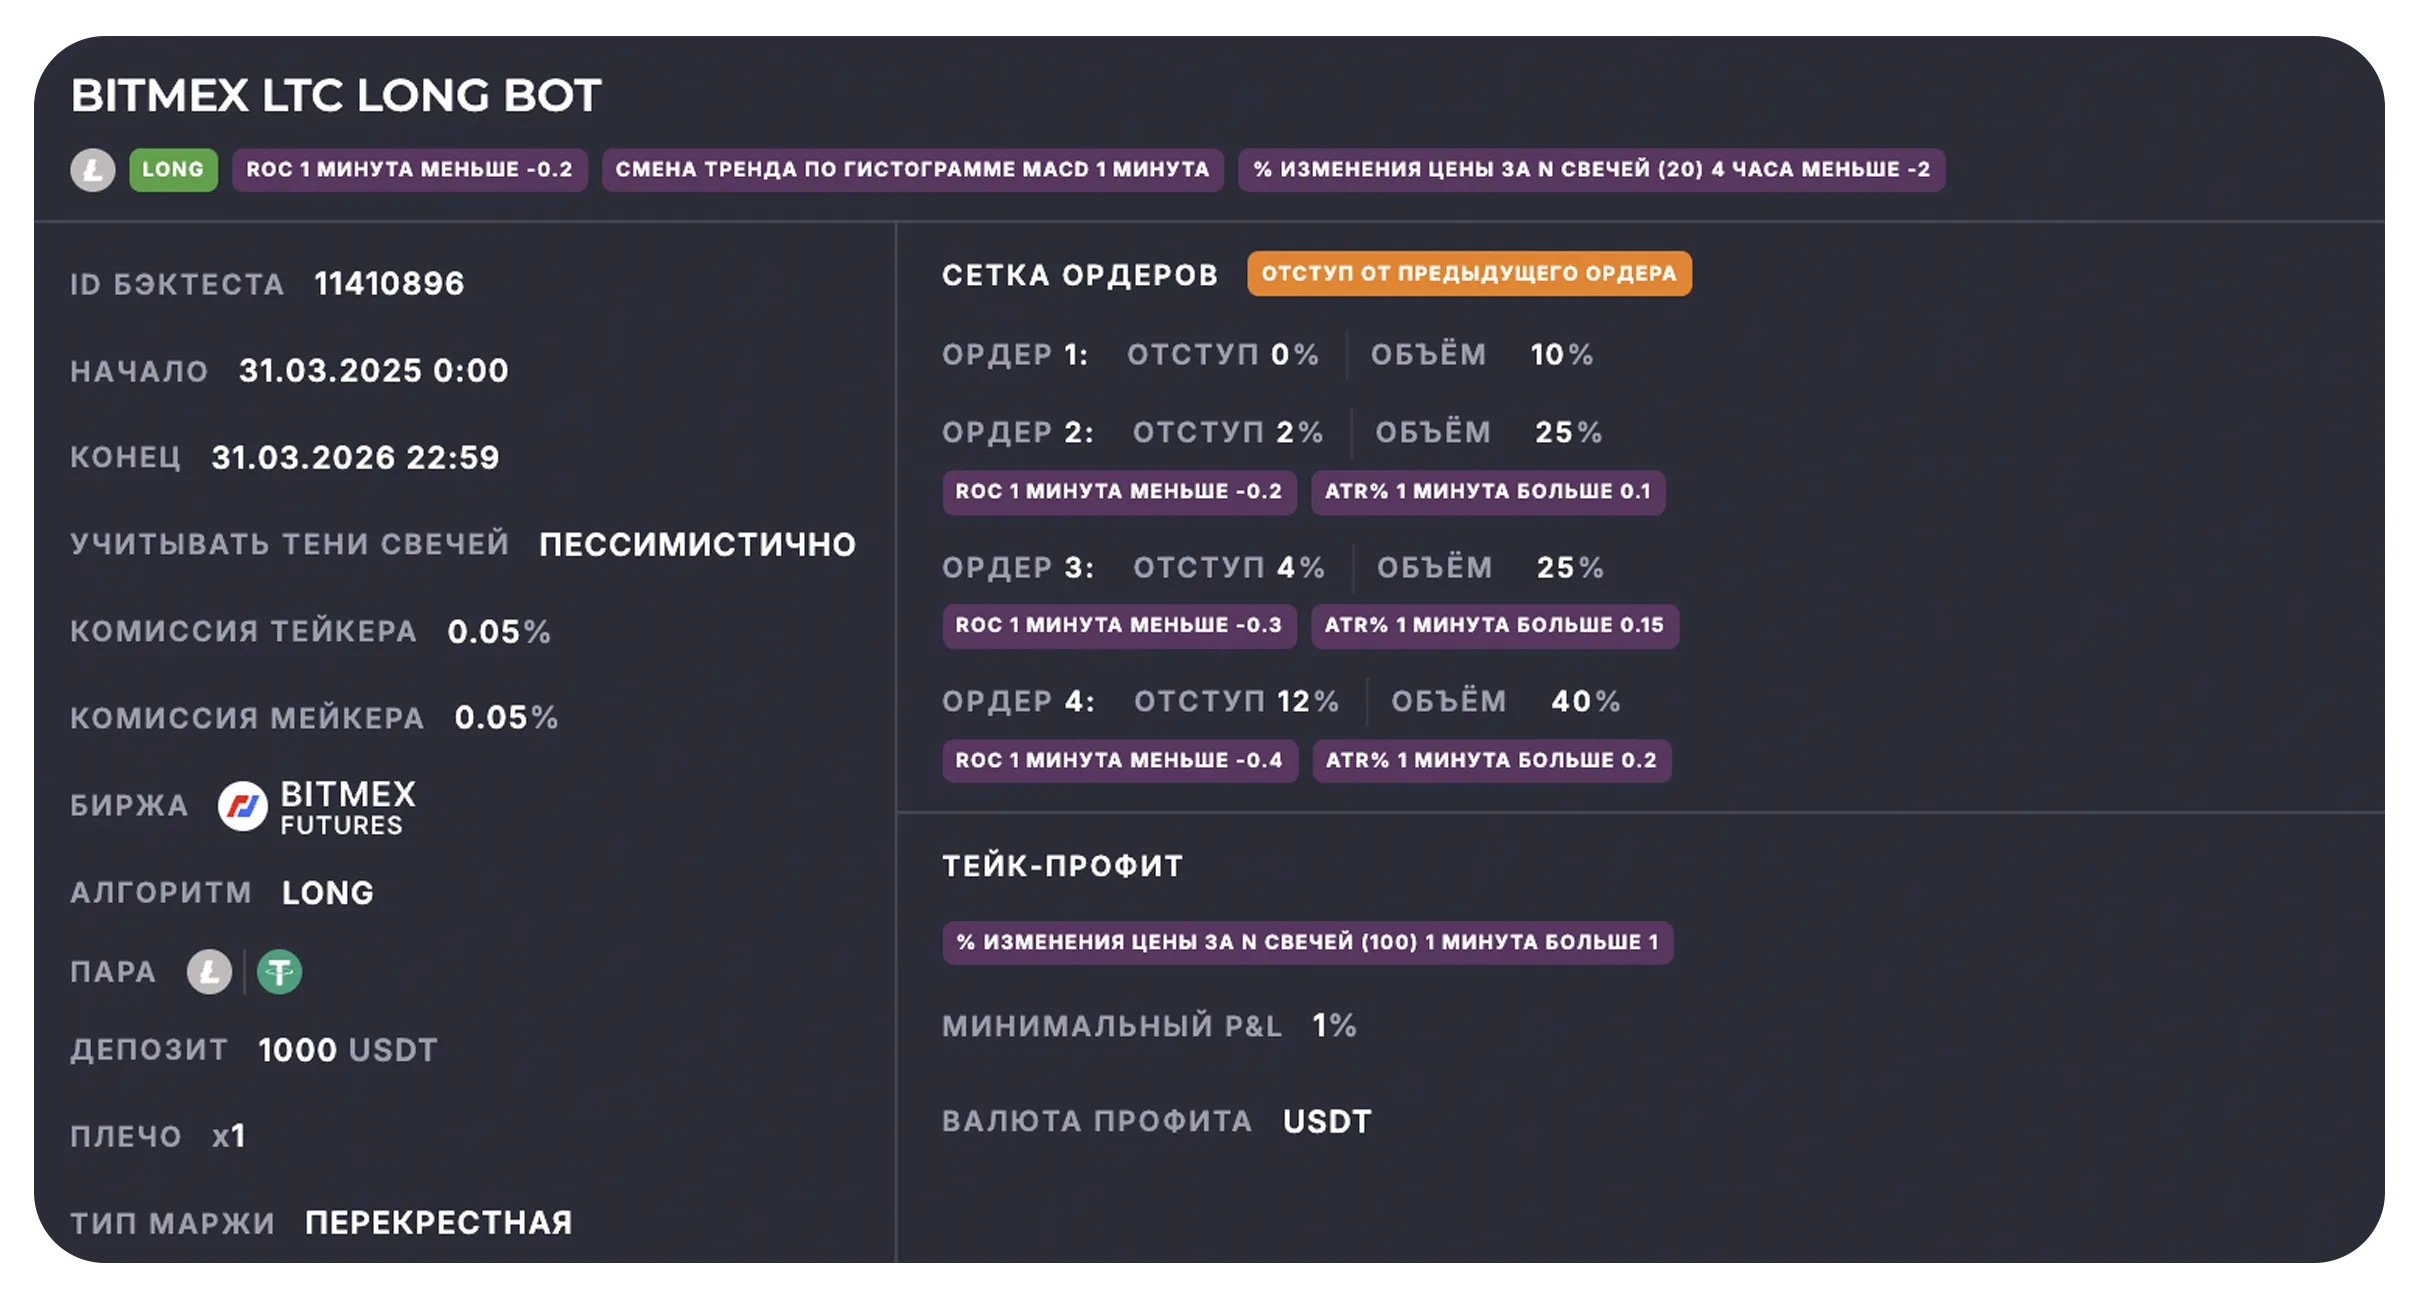
Task: Click the ROC 1 минута меньше -0.2 filter badge
Action: [409, 170]
